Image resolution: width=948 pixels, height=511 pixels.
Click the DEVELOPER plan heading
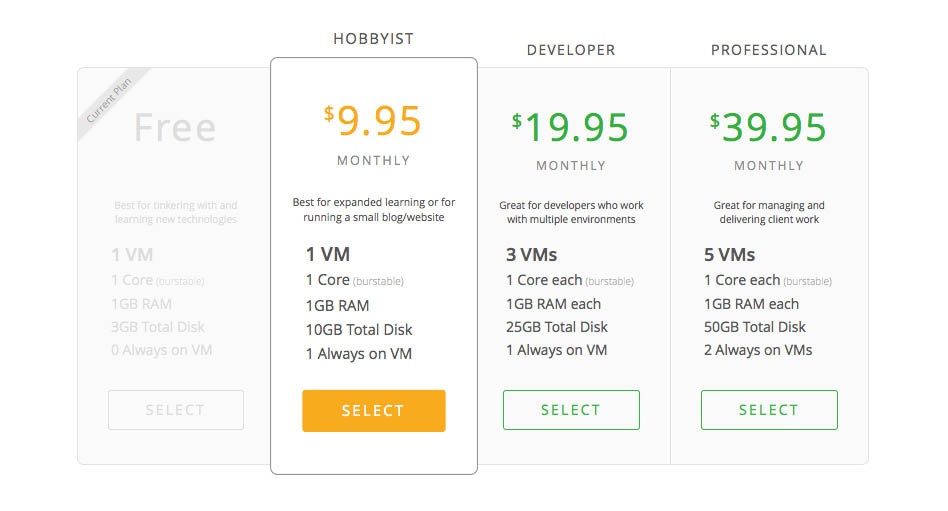click(571, 50)
